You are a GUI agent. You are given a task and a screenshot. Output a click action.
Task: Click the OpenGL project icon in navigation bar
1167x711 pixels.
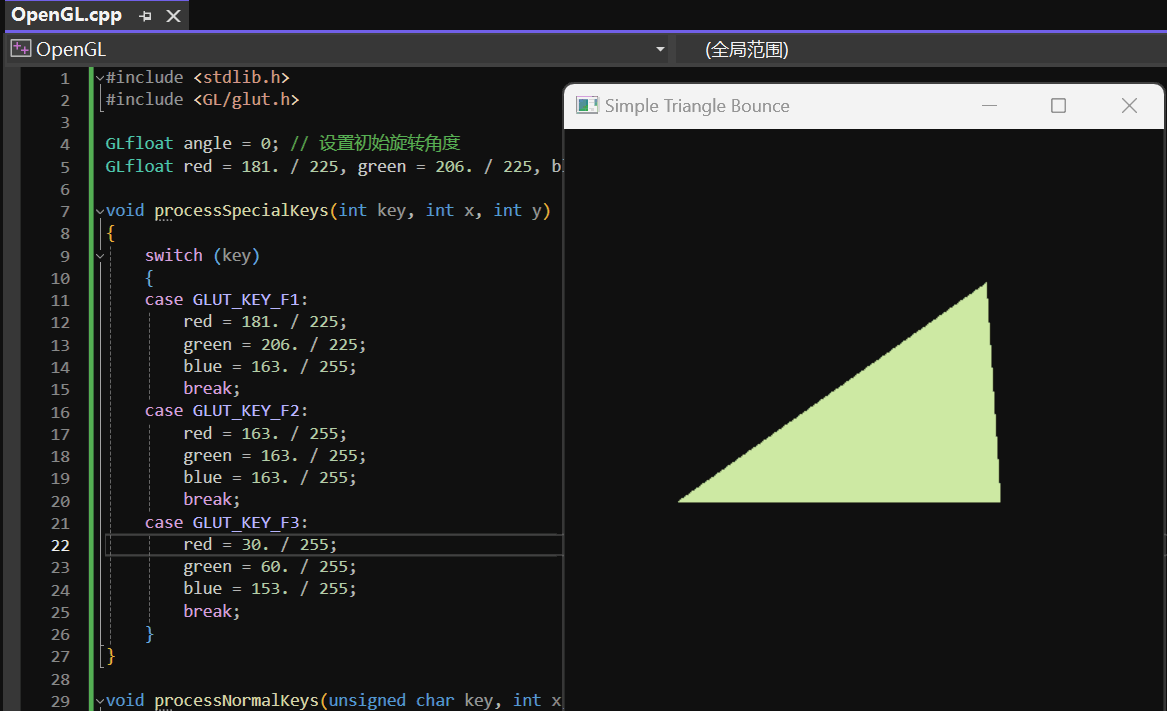[21, 49]
